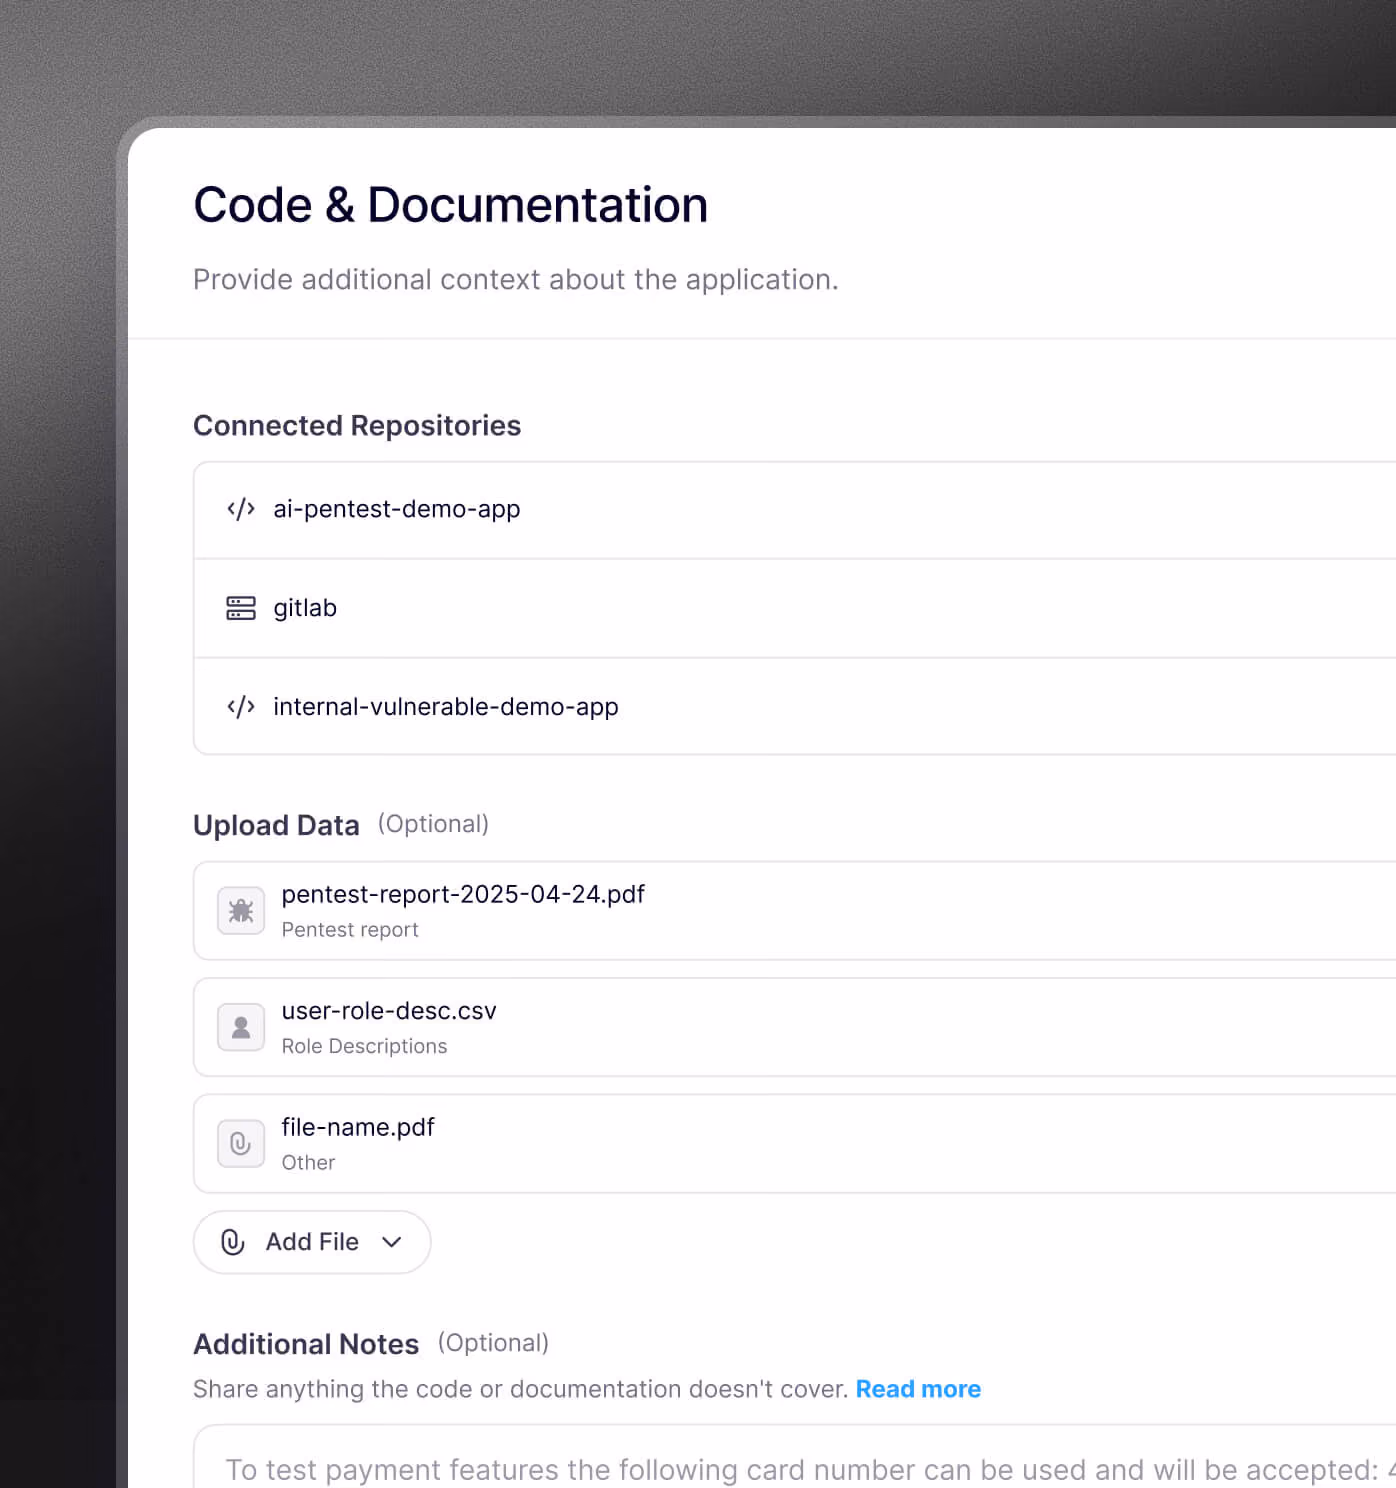Open pentest-report-2025-04-24.pdf file entry

point(795,911)
